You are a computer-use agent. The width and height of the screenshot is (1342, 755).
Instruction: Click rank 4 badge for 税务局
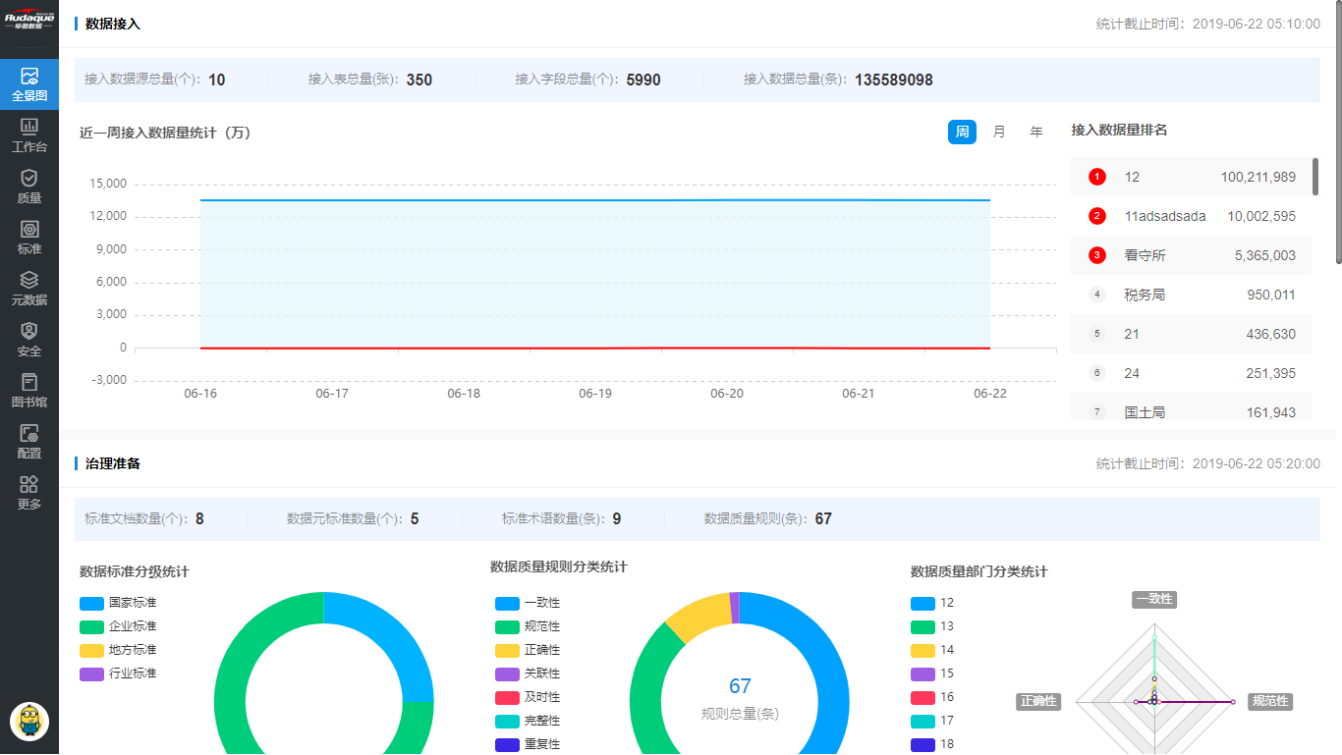pyautogui.click(x=1097, y=295)
